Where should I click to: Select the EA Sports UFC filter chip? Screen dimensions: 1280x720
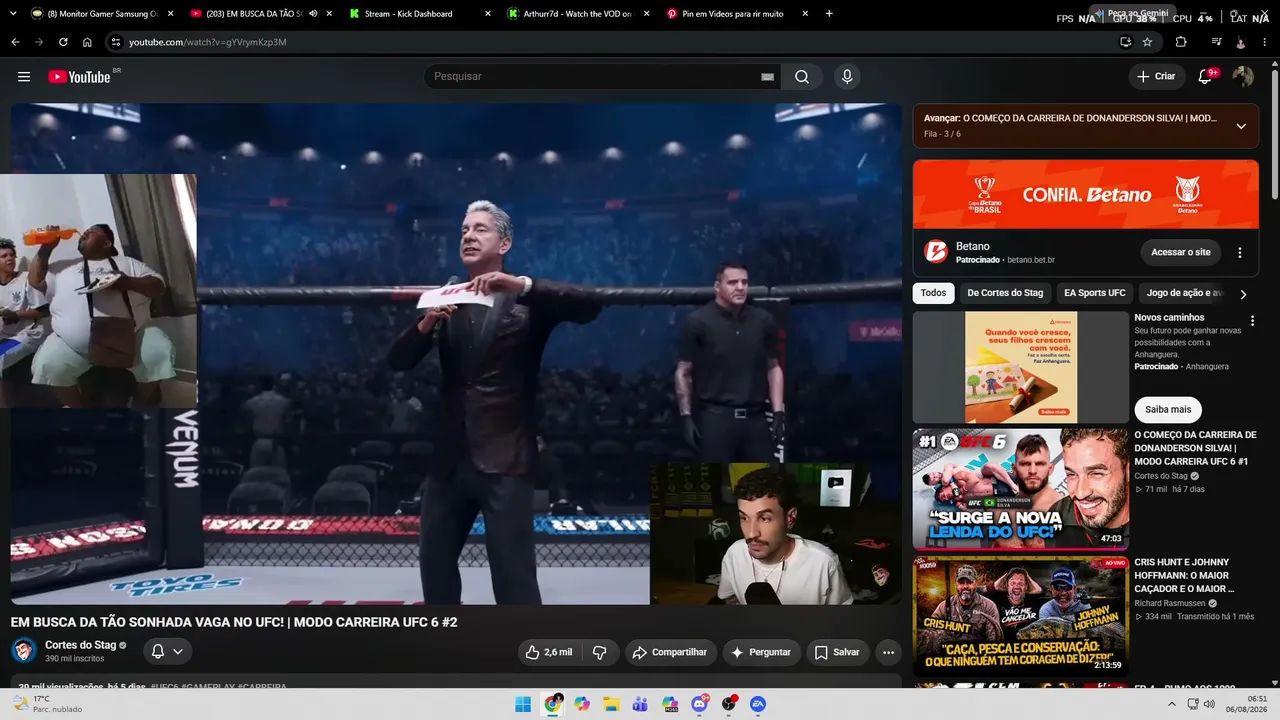(x=1095, y=293)
